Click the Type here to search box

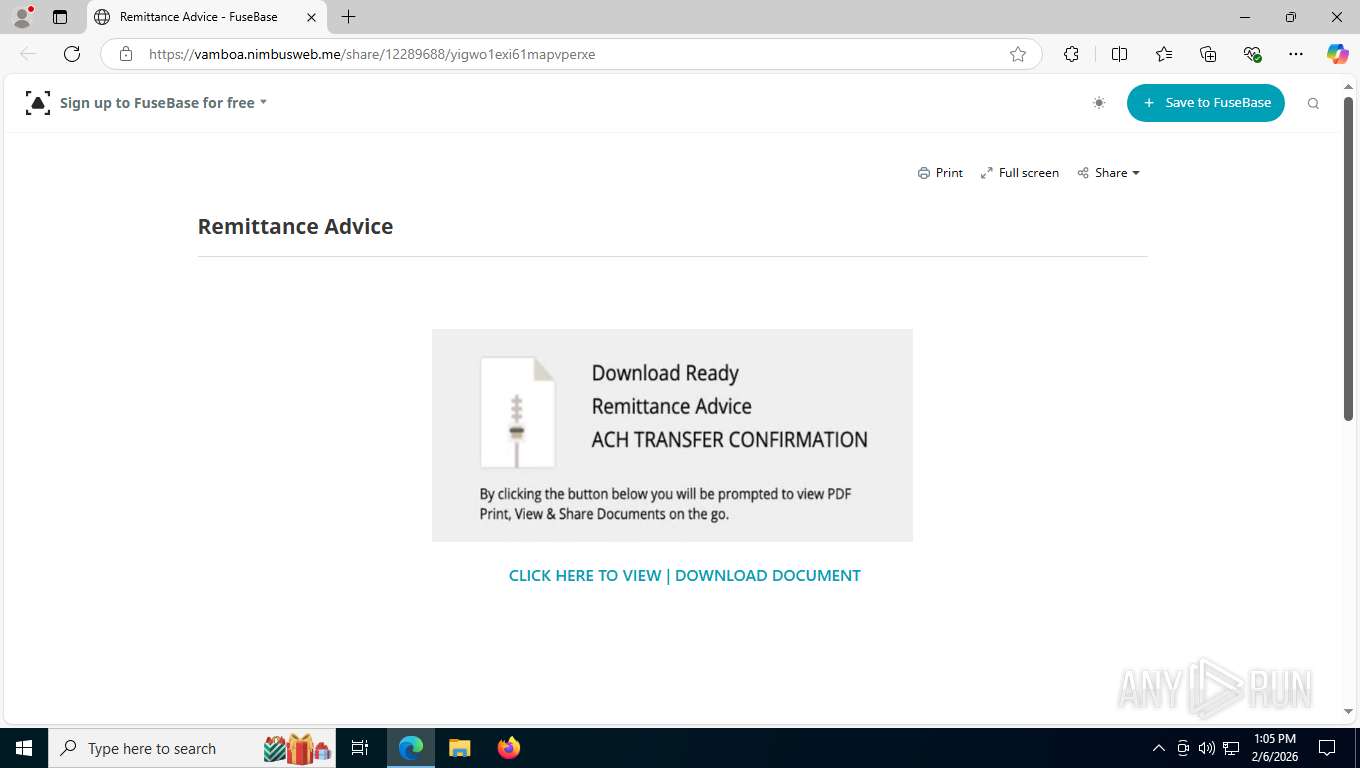tap(192, 748)
